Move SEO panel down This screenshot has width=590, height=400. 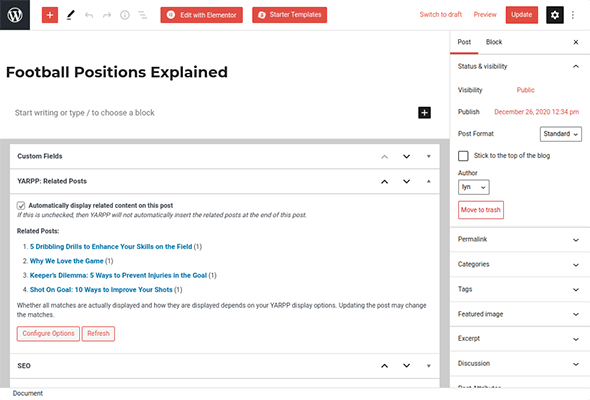[x=406, y=366]
